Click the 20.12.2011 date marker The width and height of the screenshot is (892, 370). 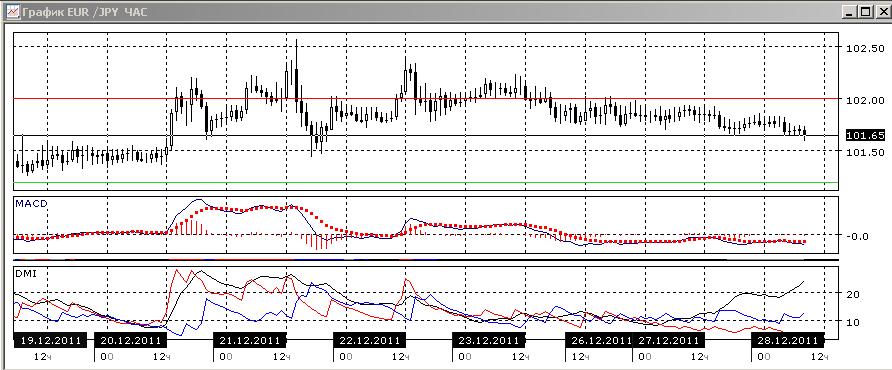(x=130, y=340)
